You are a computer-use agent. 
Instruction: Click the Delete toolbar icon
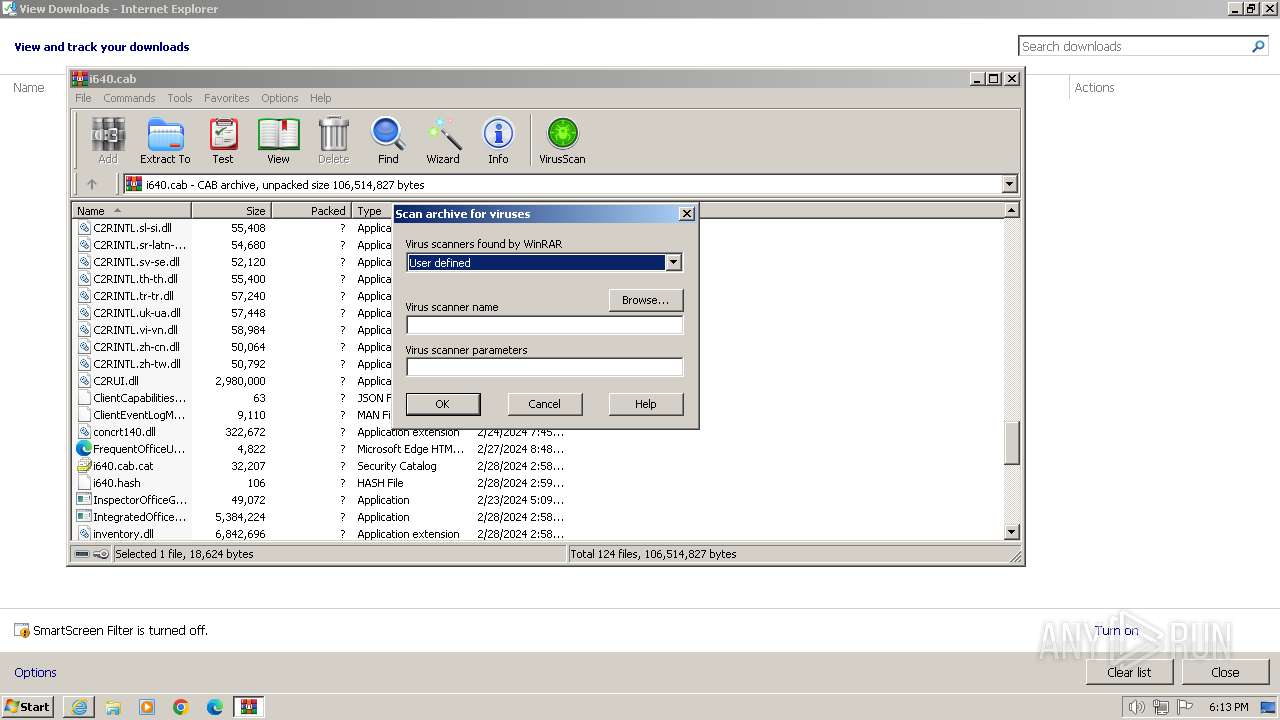pos(333,140)
